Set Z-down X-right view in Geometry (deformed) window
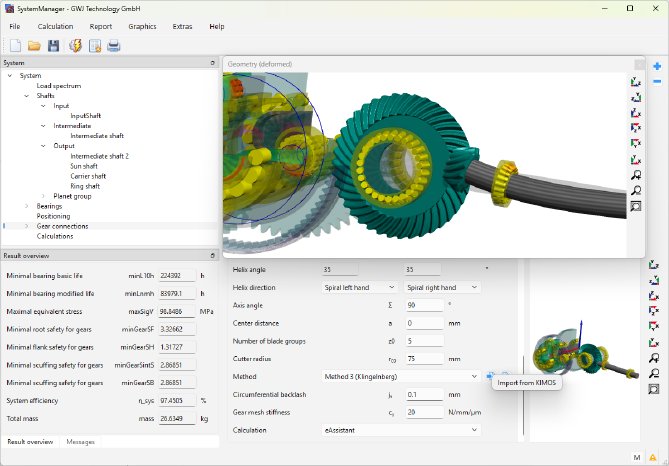 (636, 128)
